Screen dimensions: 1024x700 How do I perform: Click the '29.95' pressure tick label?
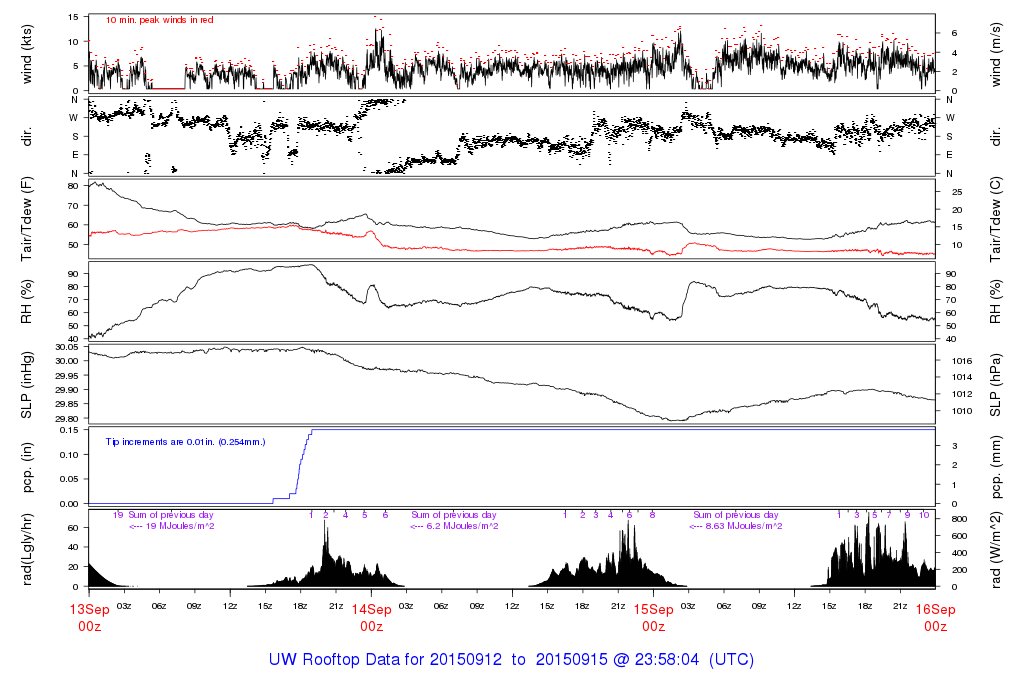[x=67, y=375]
